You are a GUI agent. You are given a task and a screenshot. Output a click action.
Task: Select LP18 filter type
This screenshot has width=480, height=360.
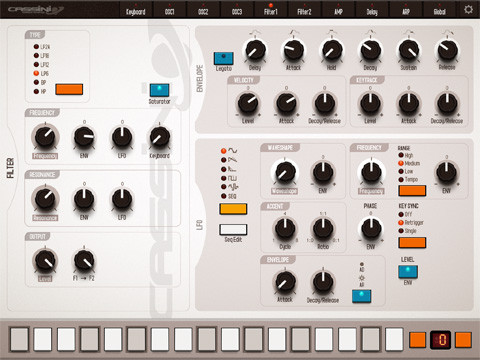(41, 56)
